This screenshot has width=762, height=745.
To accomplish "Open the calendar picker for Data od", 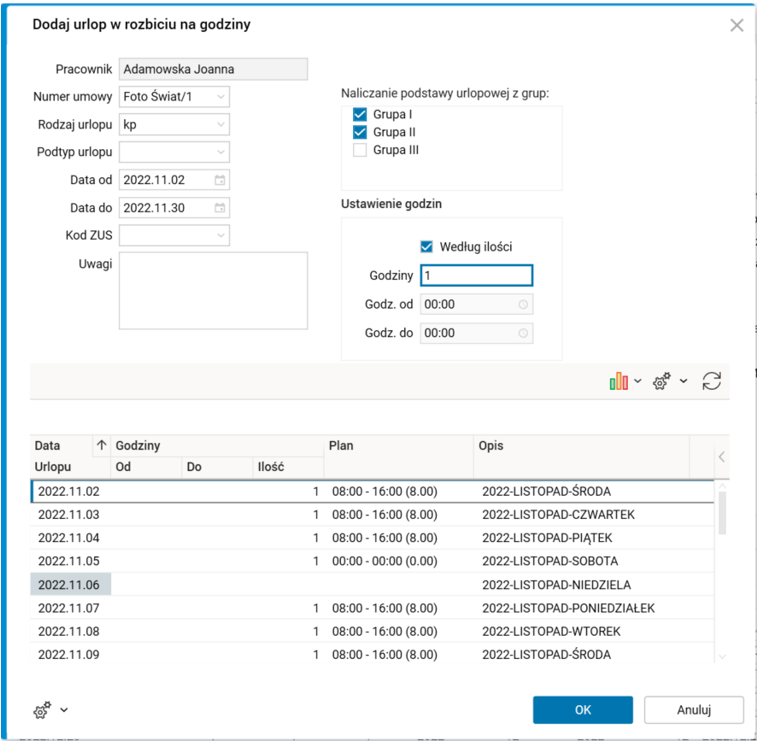I will (220, 180).
